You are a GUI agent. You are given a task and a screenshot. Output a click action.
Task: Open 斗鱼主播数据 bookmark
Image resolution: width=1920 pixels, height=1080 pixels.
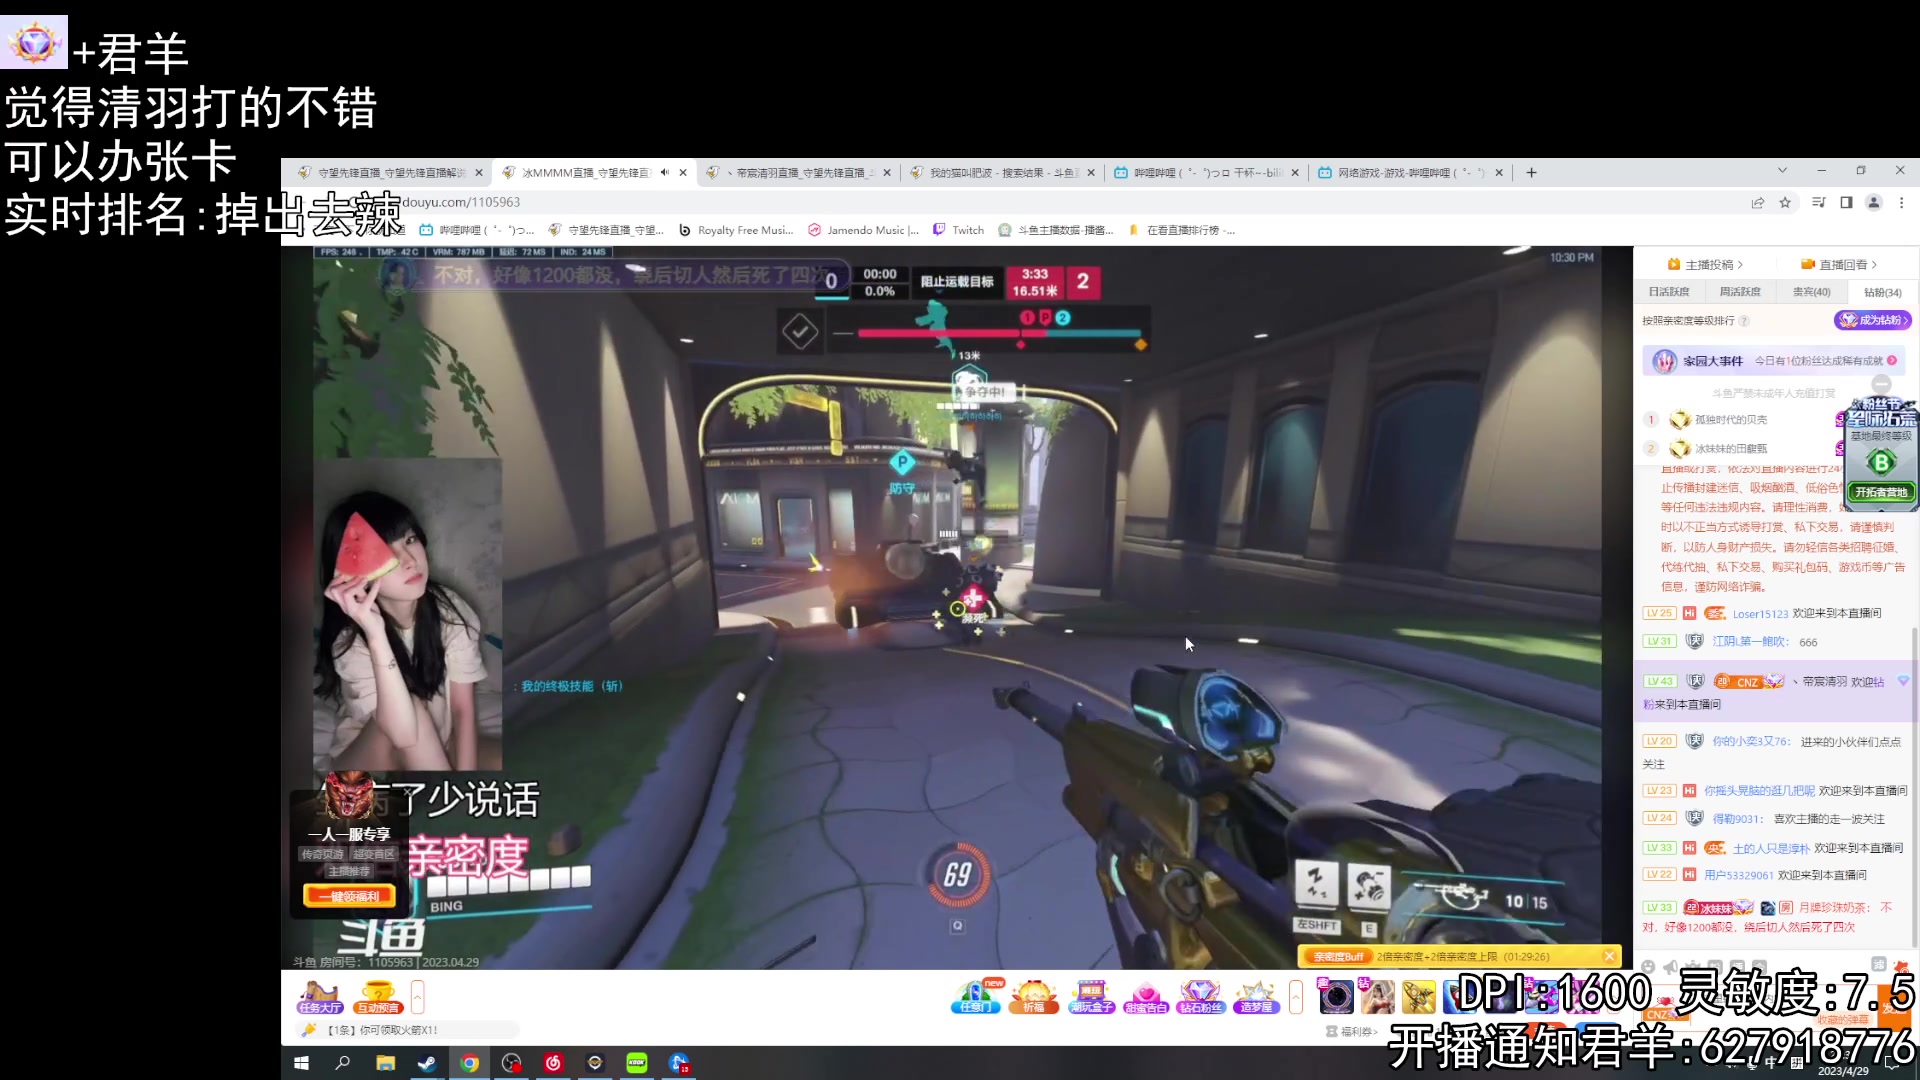(1057, 230)
